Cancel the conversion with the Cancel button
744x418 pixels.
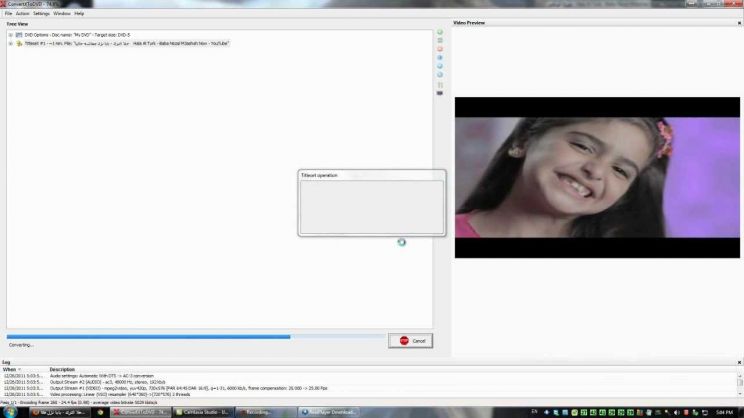(410, 341)
